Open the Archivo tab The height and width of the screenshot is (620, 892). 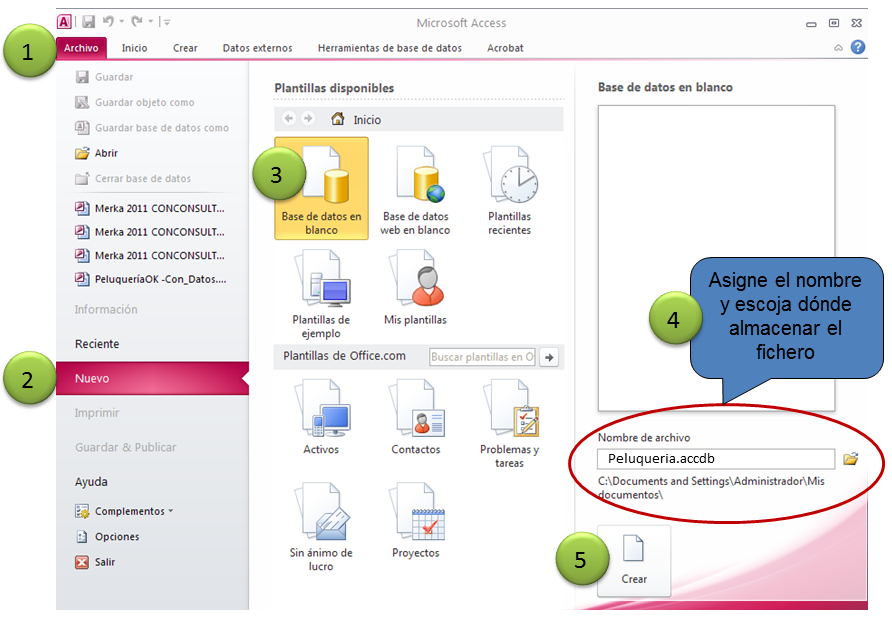coord(81,48)
